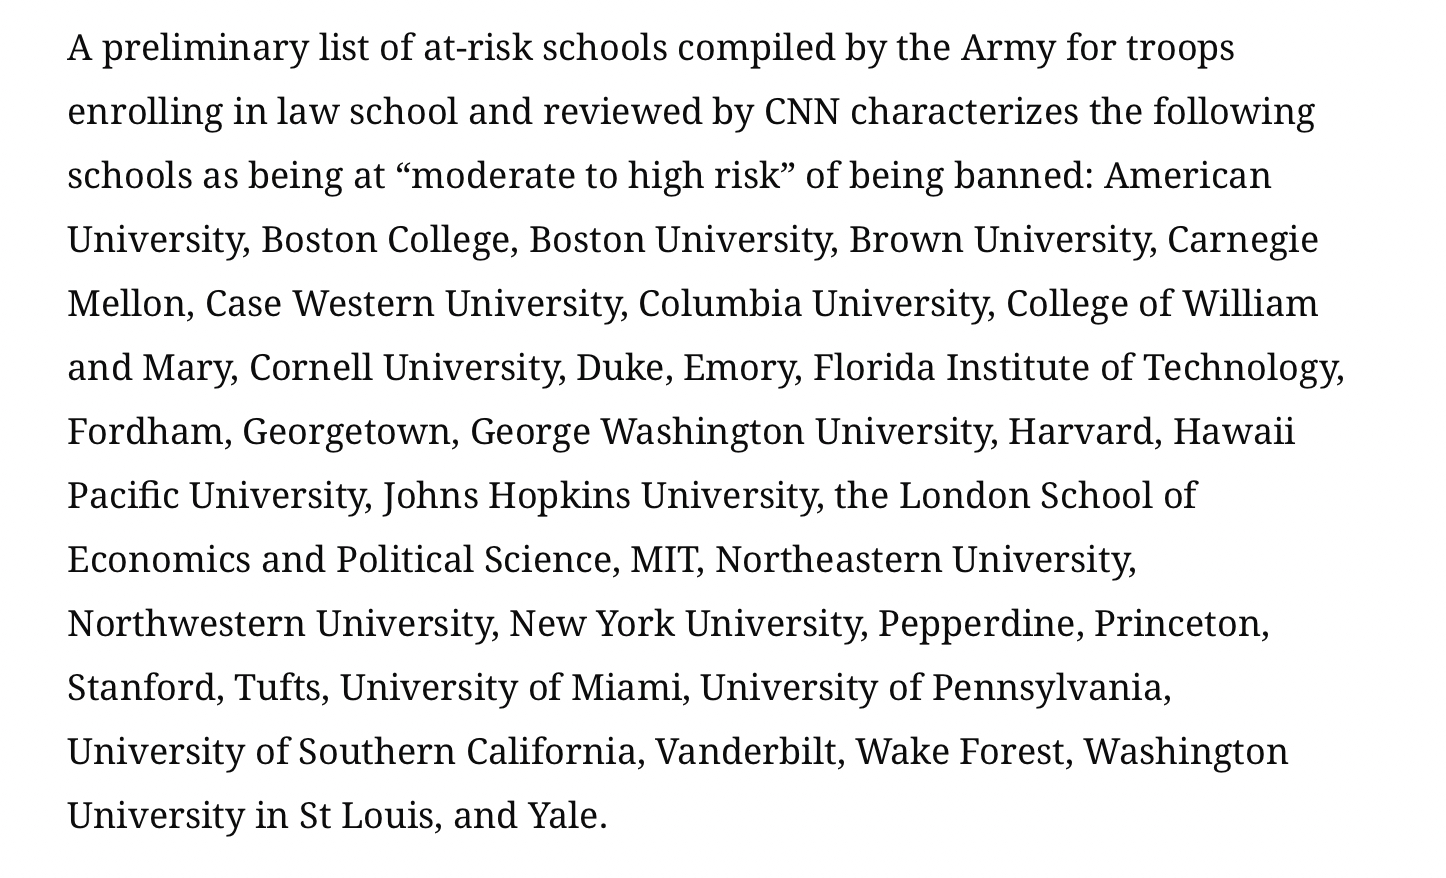This screenshot has height=878, width=1446.
Task: Click the phrase "moderate to high risk"
Action: tap(595, 176)
